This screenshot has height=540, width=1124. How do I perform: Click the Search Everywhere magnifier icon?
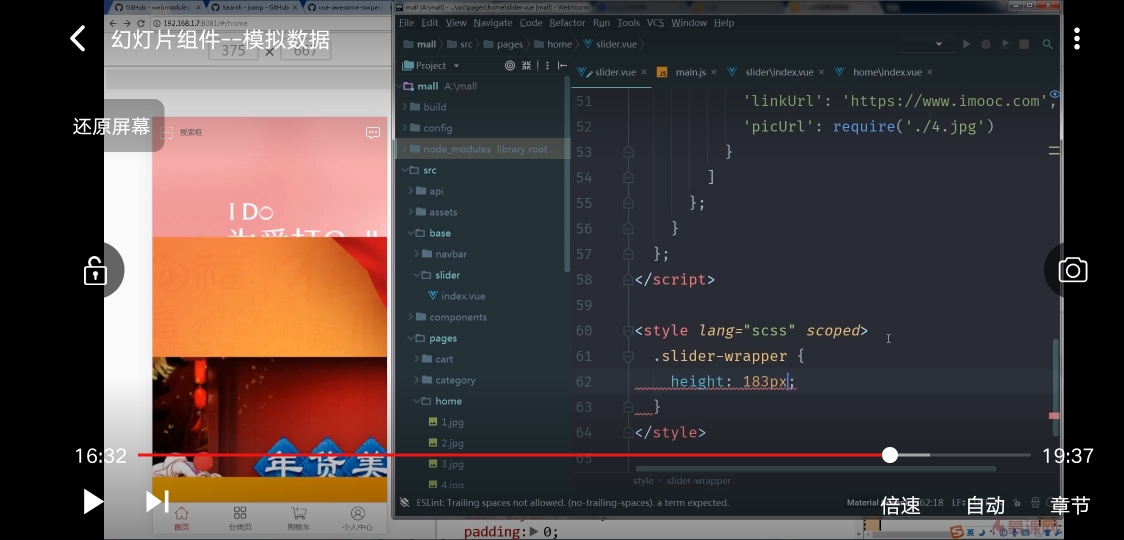pos(1048,44)
